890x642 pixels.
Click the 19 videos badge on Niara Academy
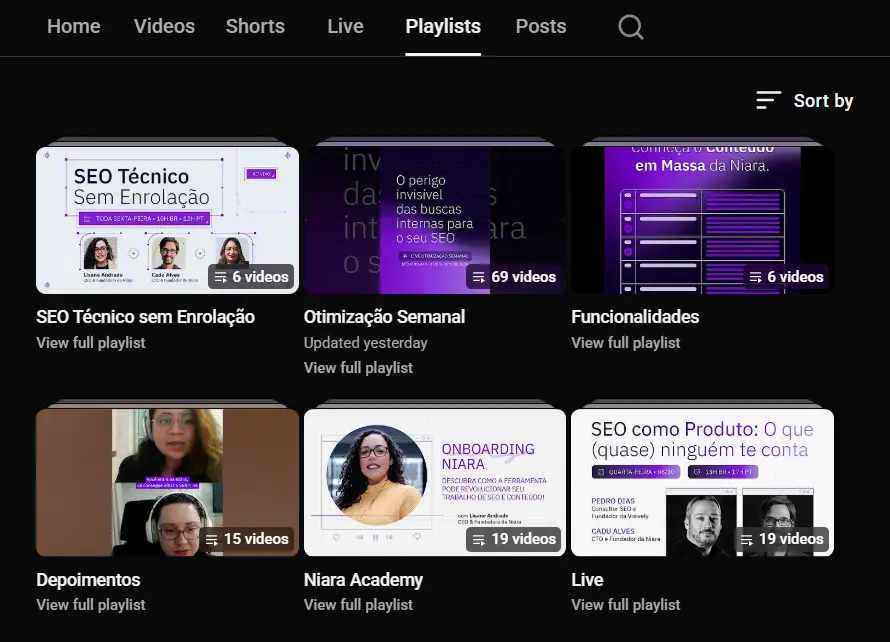(514, 539)
